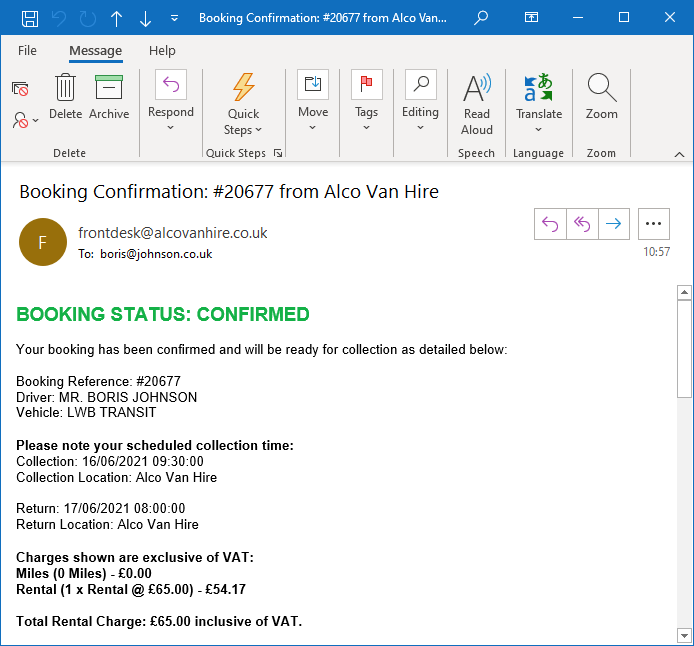
Task: Click "Return: 17/06/2021 08:00:00" line
Action: 100,508
